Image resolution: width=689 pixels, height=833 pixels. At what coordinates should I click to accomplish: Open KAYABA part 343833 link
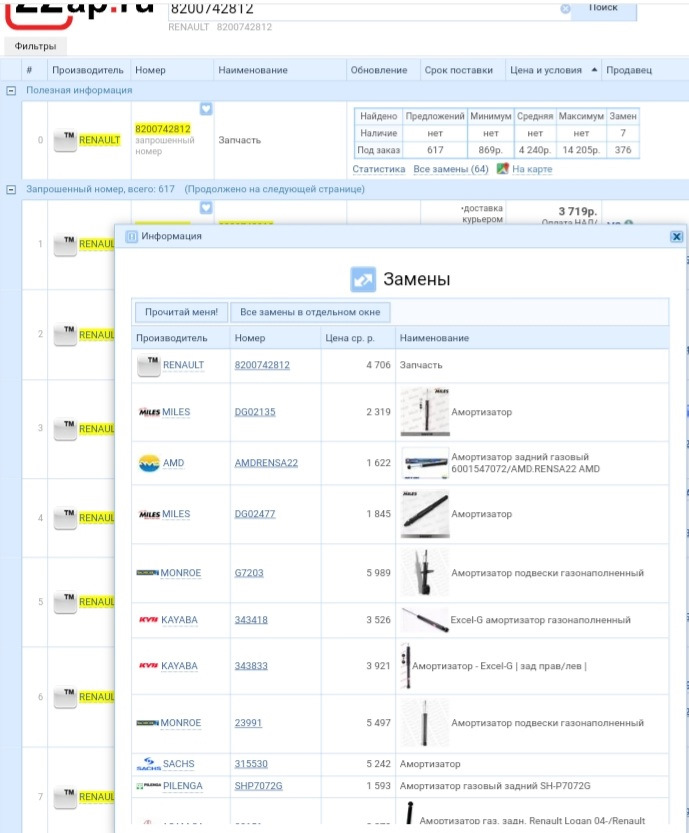pyautogui.click(x=251, y=666)
